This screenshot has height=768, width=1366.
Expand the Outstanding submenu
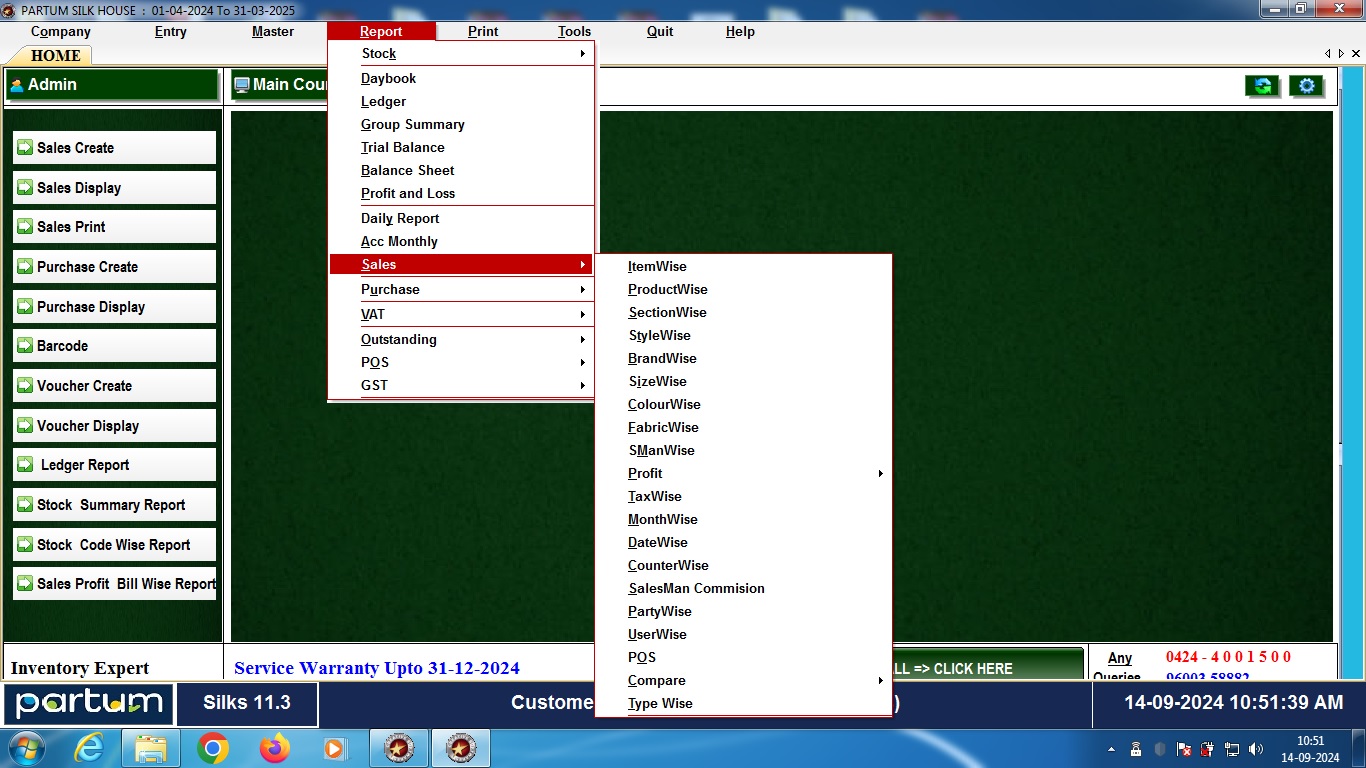[x=582, y=339]
